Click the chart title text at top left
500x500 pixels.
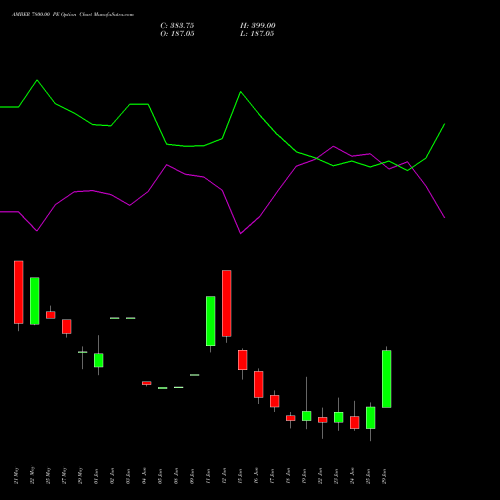73,15
